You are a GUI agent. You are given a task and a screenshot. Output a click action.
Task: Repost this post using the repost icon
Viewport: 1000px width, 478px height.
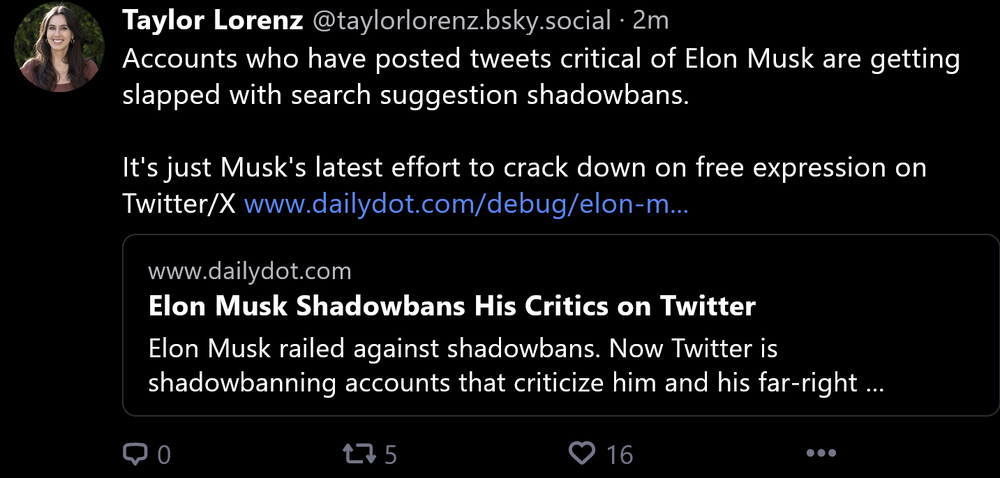pyautogui.click(x=357, y=454)
